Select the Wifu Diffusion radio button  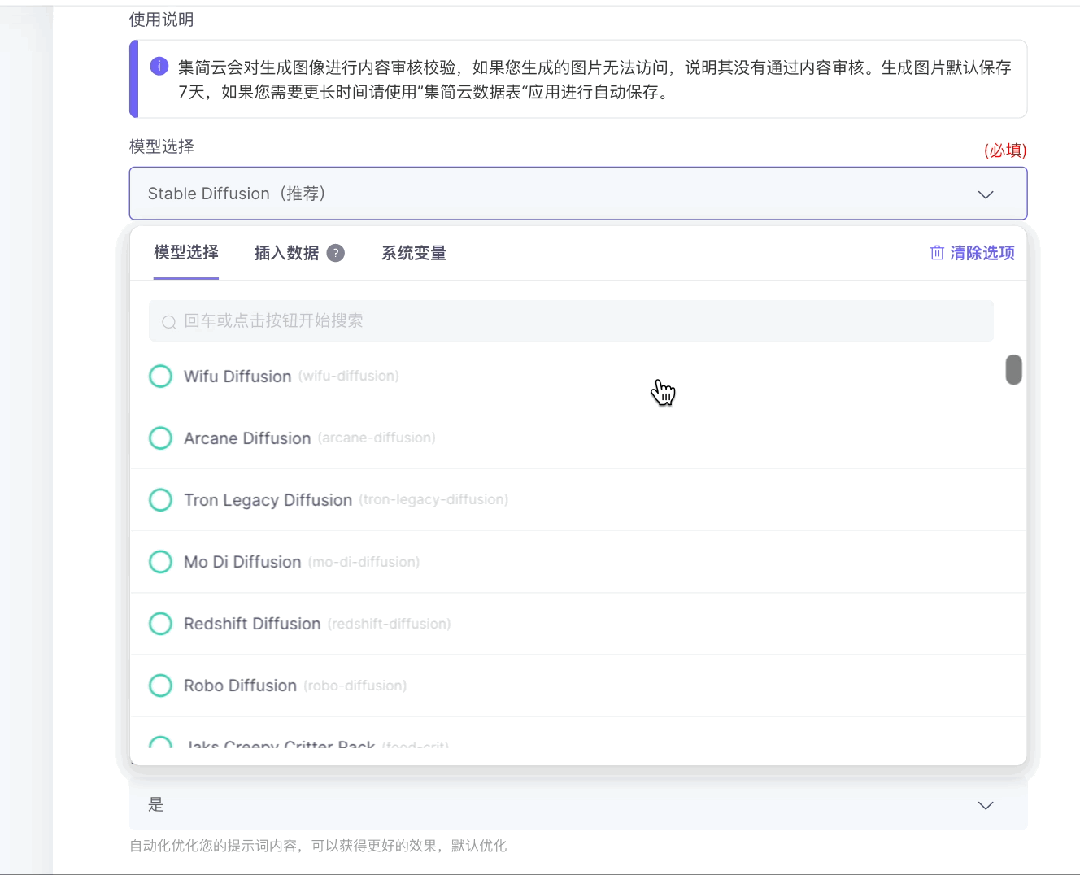click(160, 376)
